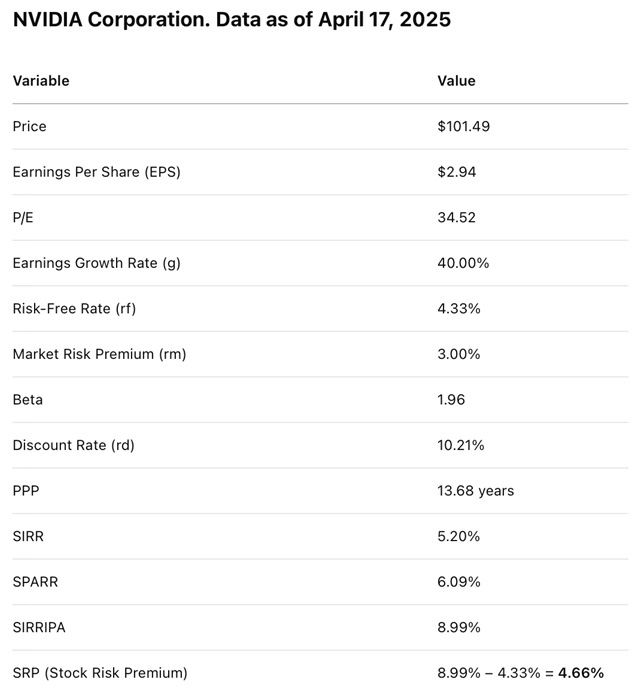Click the NVIDIA Corporation title heading
Image resolution: width=635 pixels, height=694 pixels.
point(232,20)
